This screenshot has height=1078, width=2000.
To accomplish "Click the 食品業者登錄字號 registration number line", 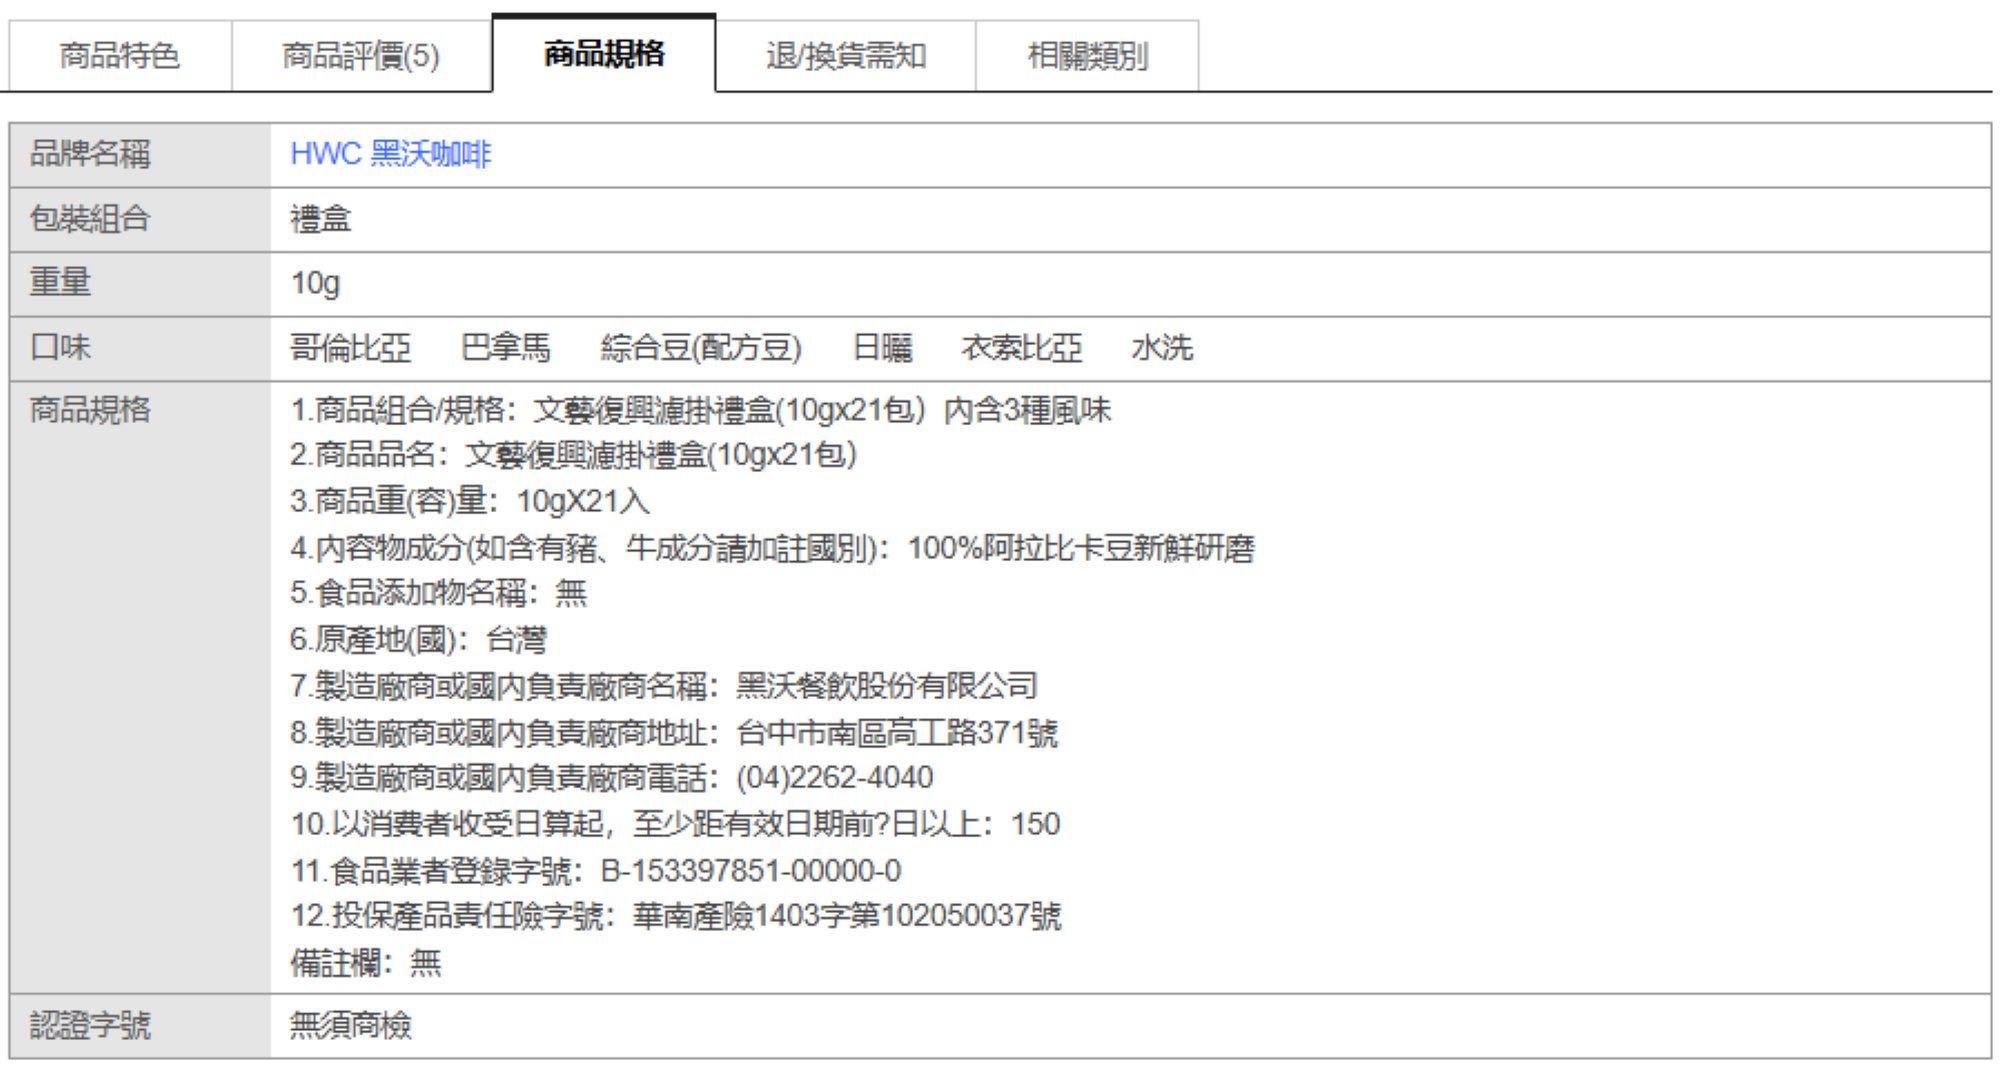I will pos(596,871).
